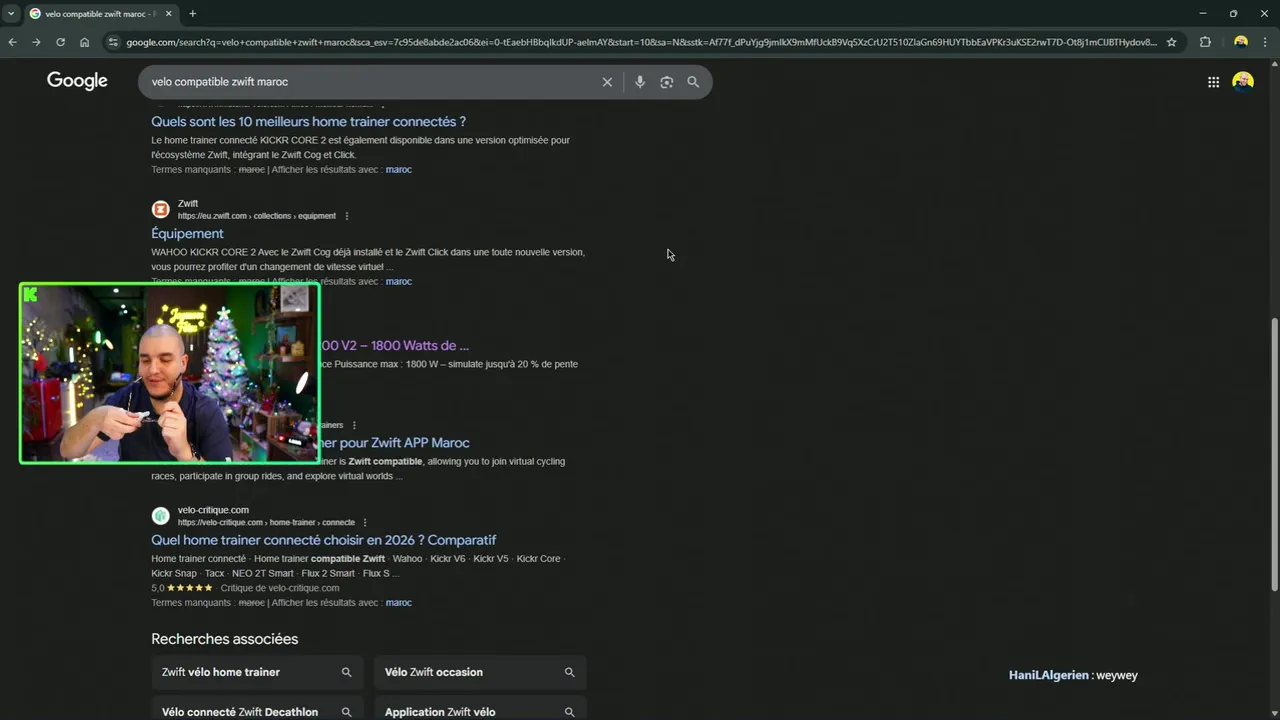Reload the page with the refresh icon
Screen dimensions: 1280x720
point(60,42)
